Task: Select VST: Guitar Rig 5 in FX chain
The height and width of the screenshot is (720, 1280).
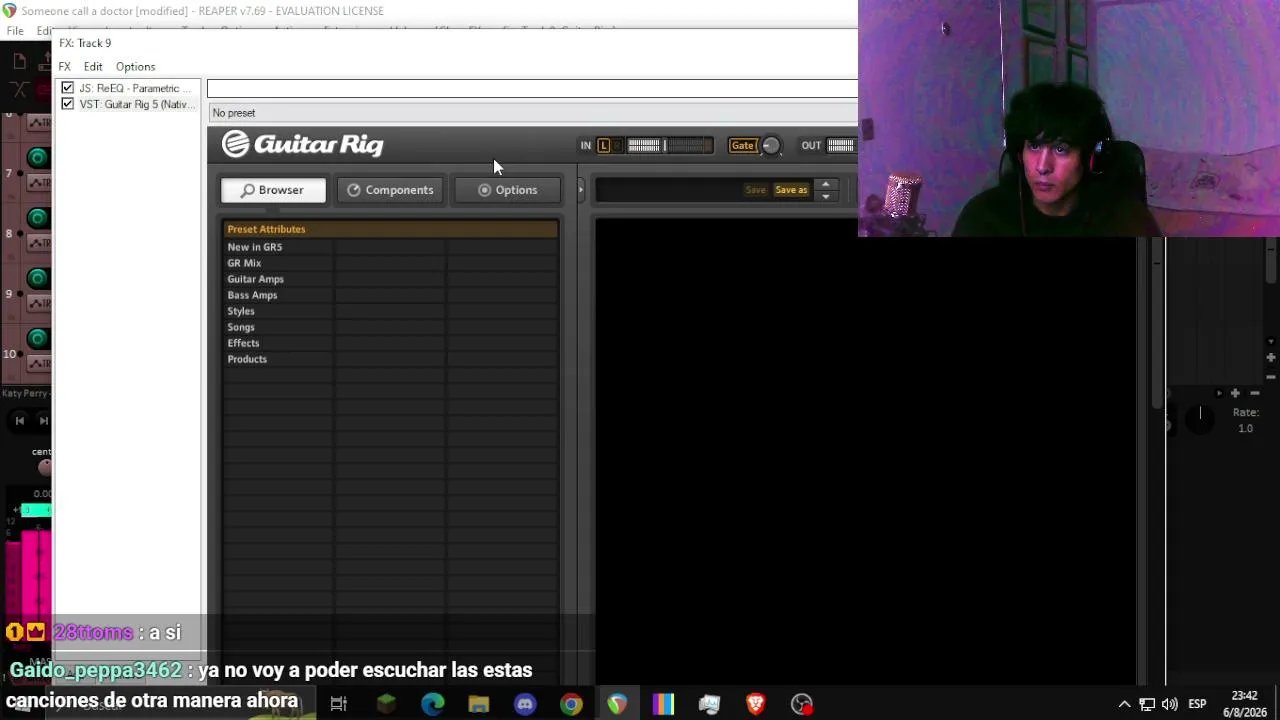Action: tap(135, 104)
